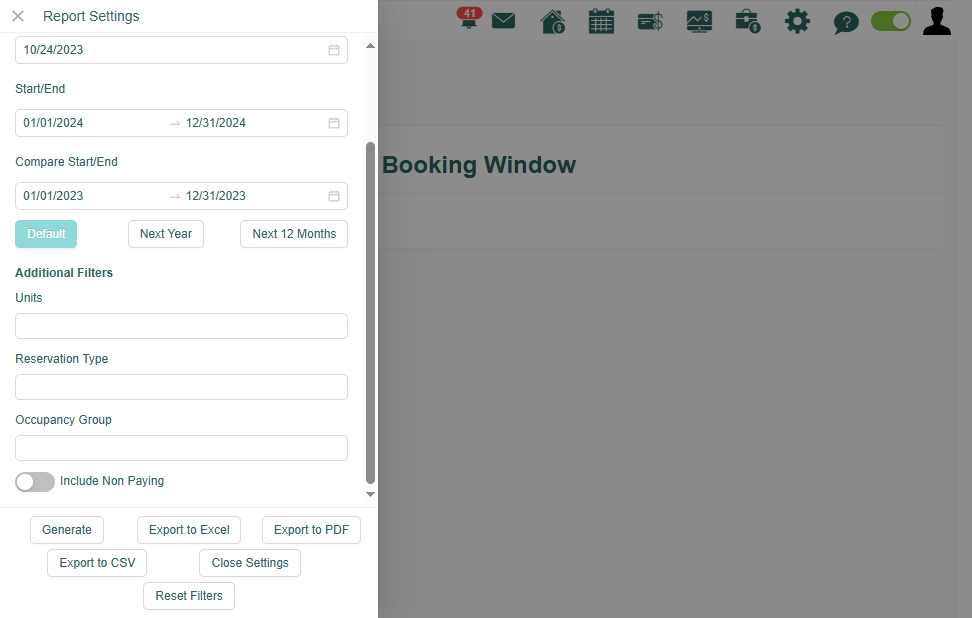Click the Report Settings title
The image size is (972, 618).
point(91,16)
